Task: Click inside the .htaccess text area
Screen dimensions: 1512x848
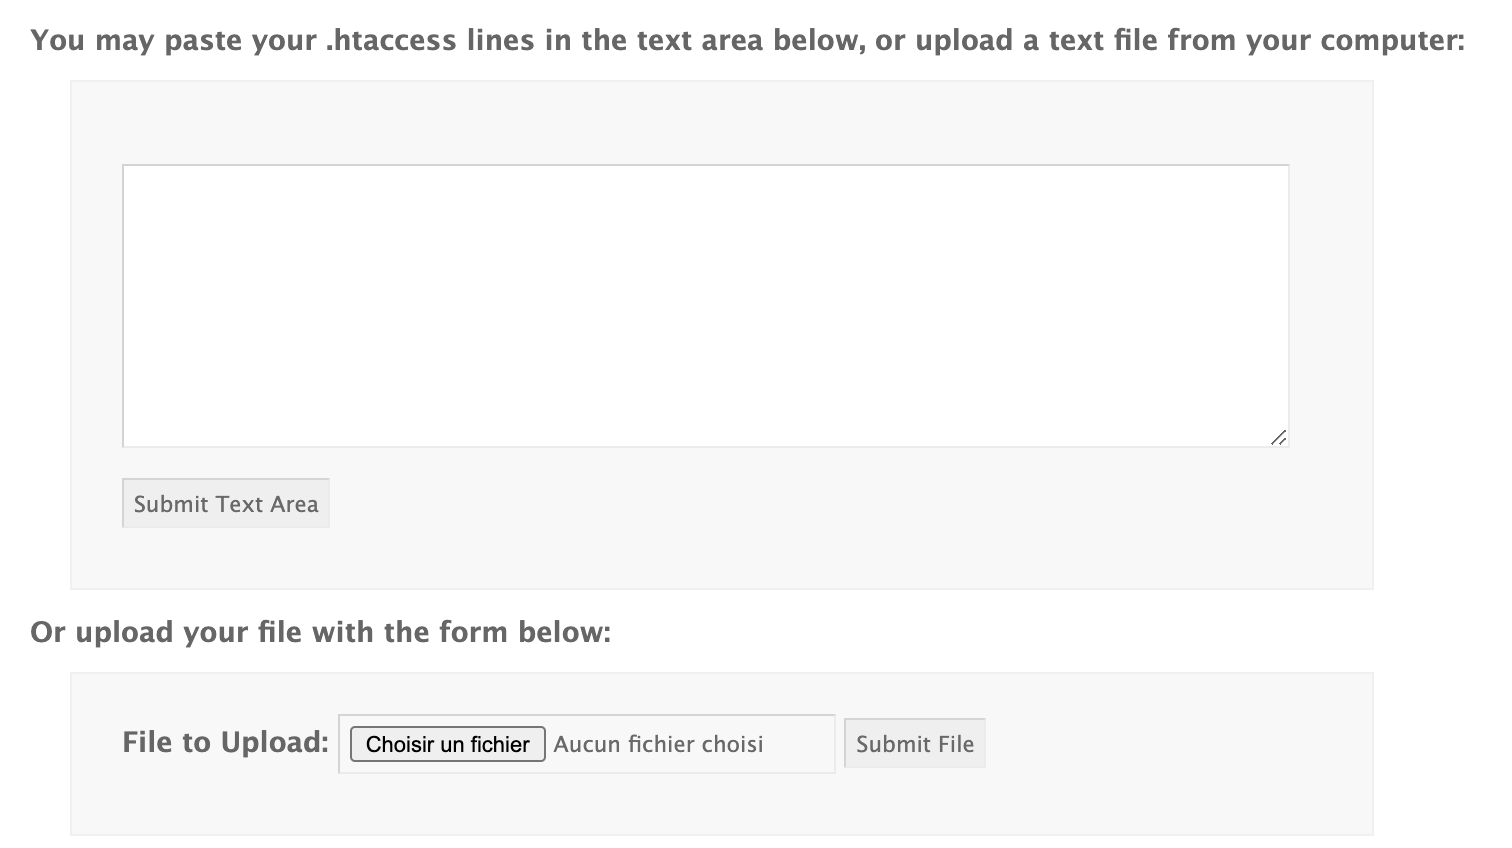Action: [705, 305]
